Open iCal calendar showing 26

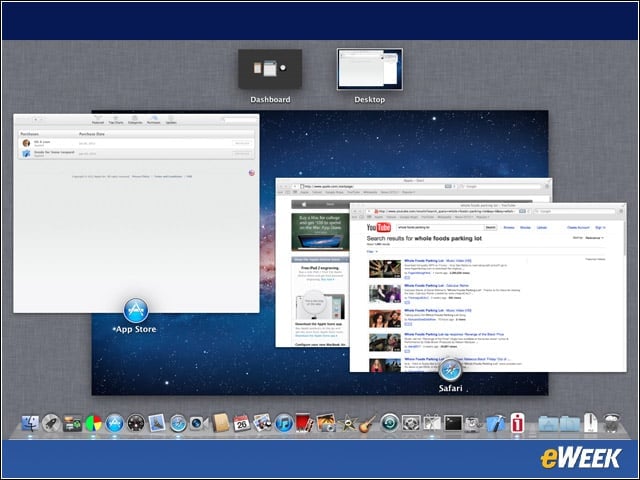coord(241,424)
